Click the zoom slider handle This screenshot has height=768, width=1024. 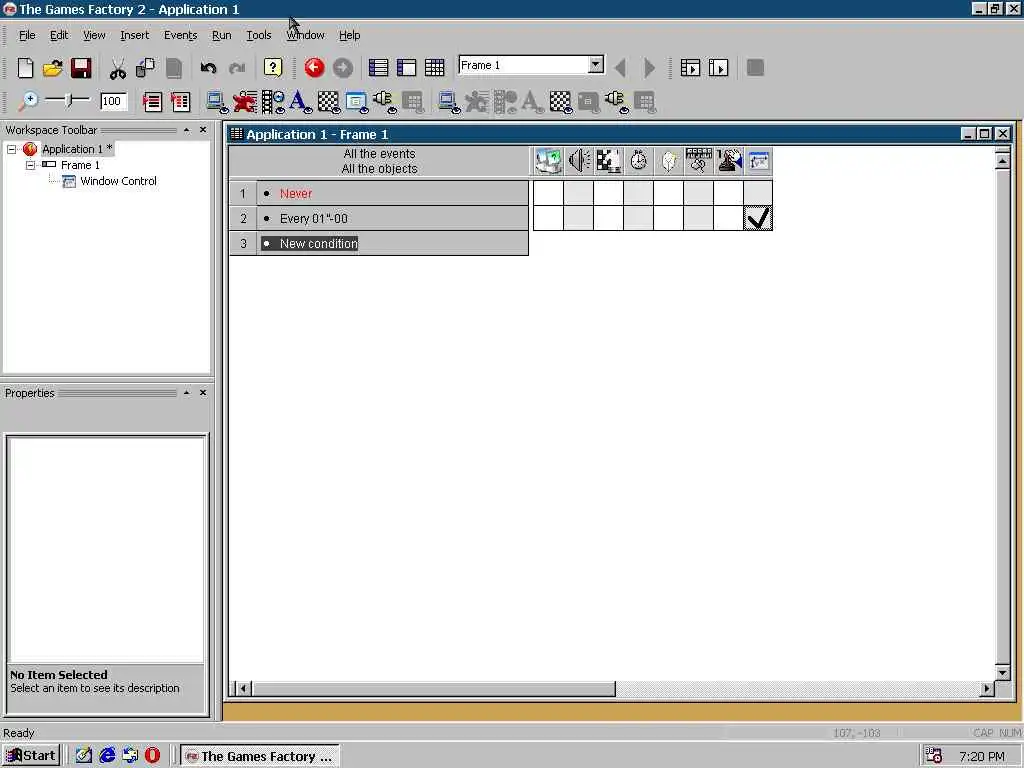click(x=69, y=101)
